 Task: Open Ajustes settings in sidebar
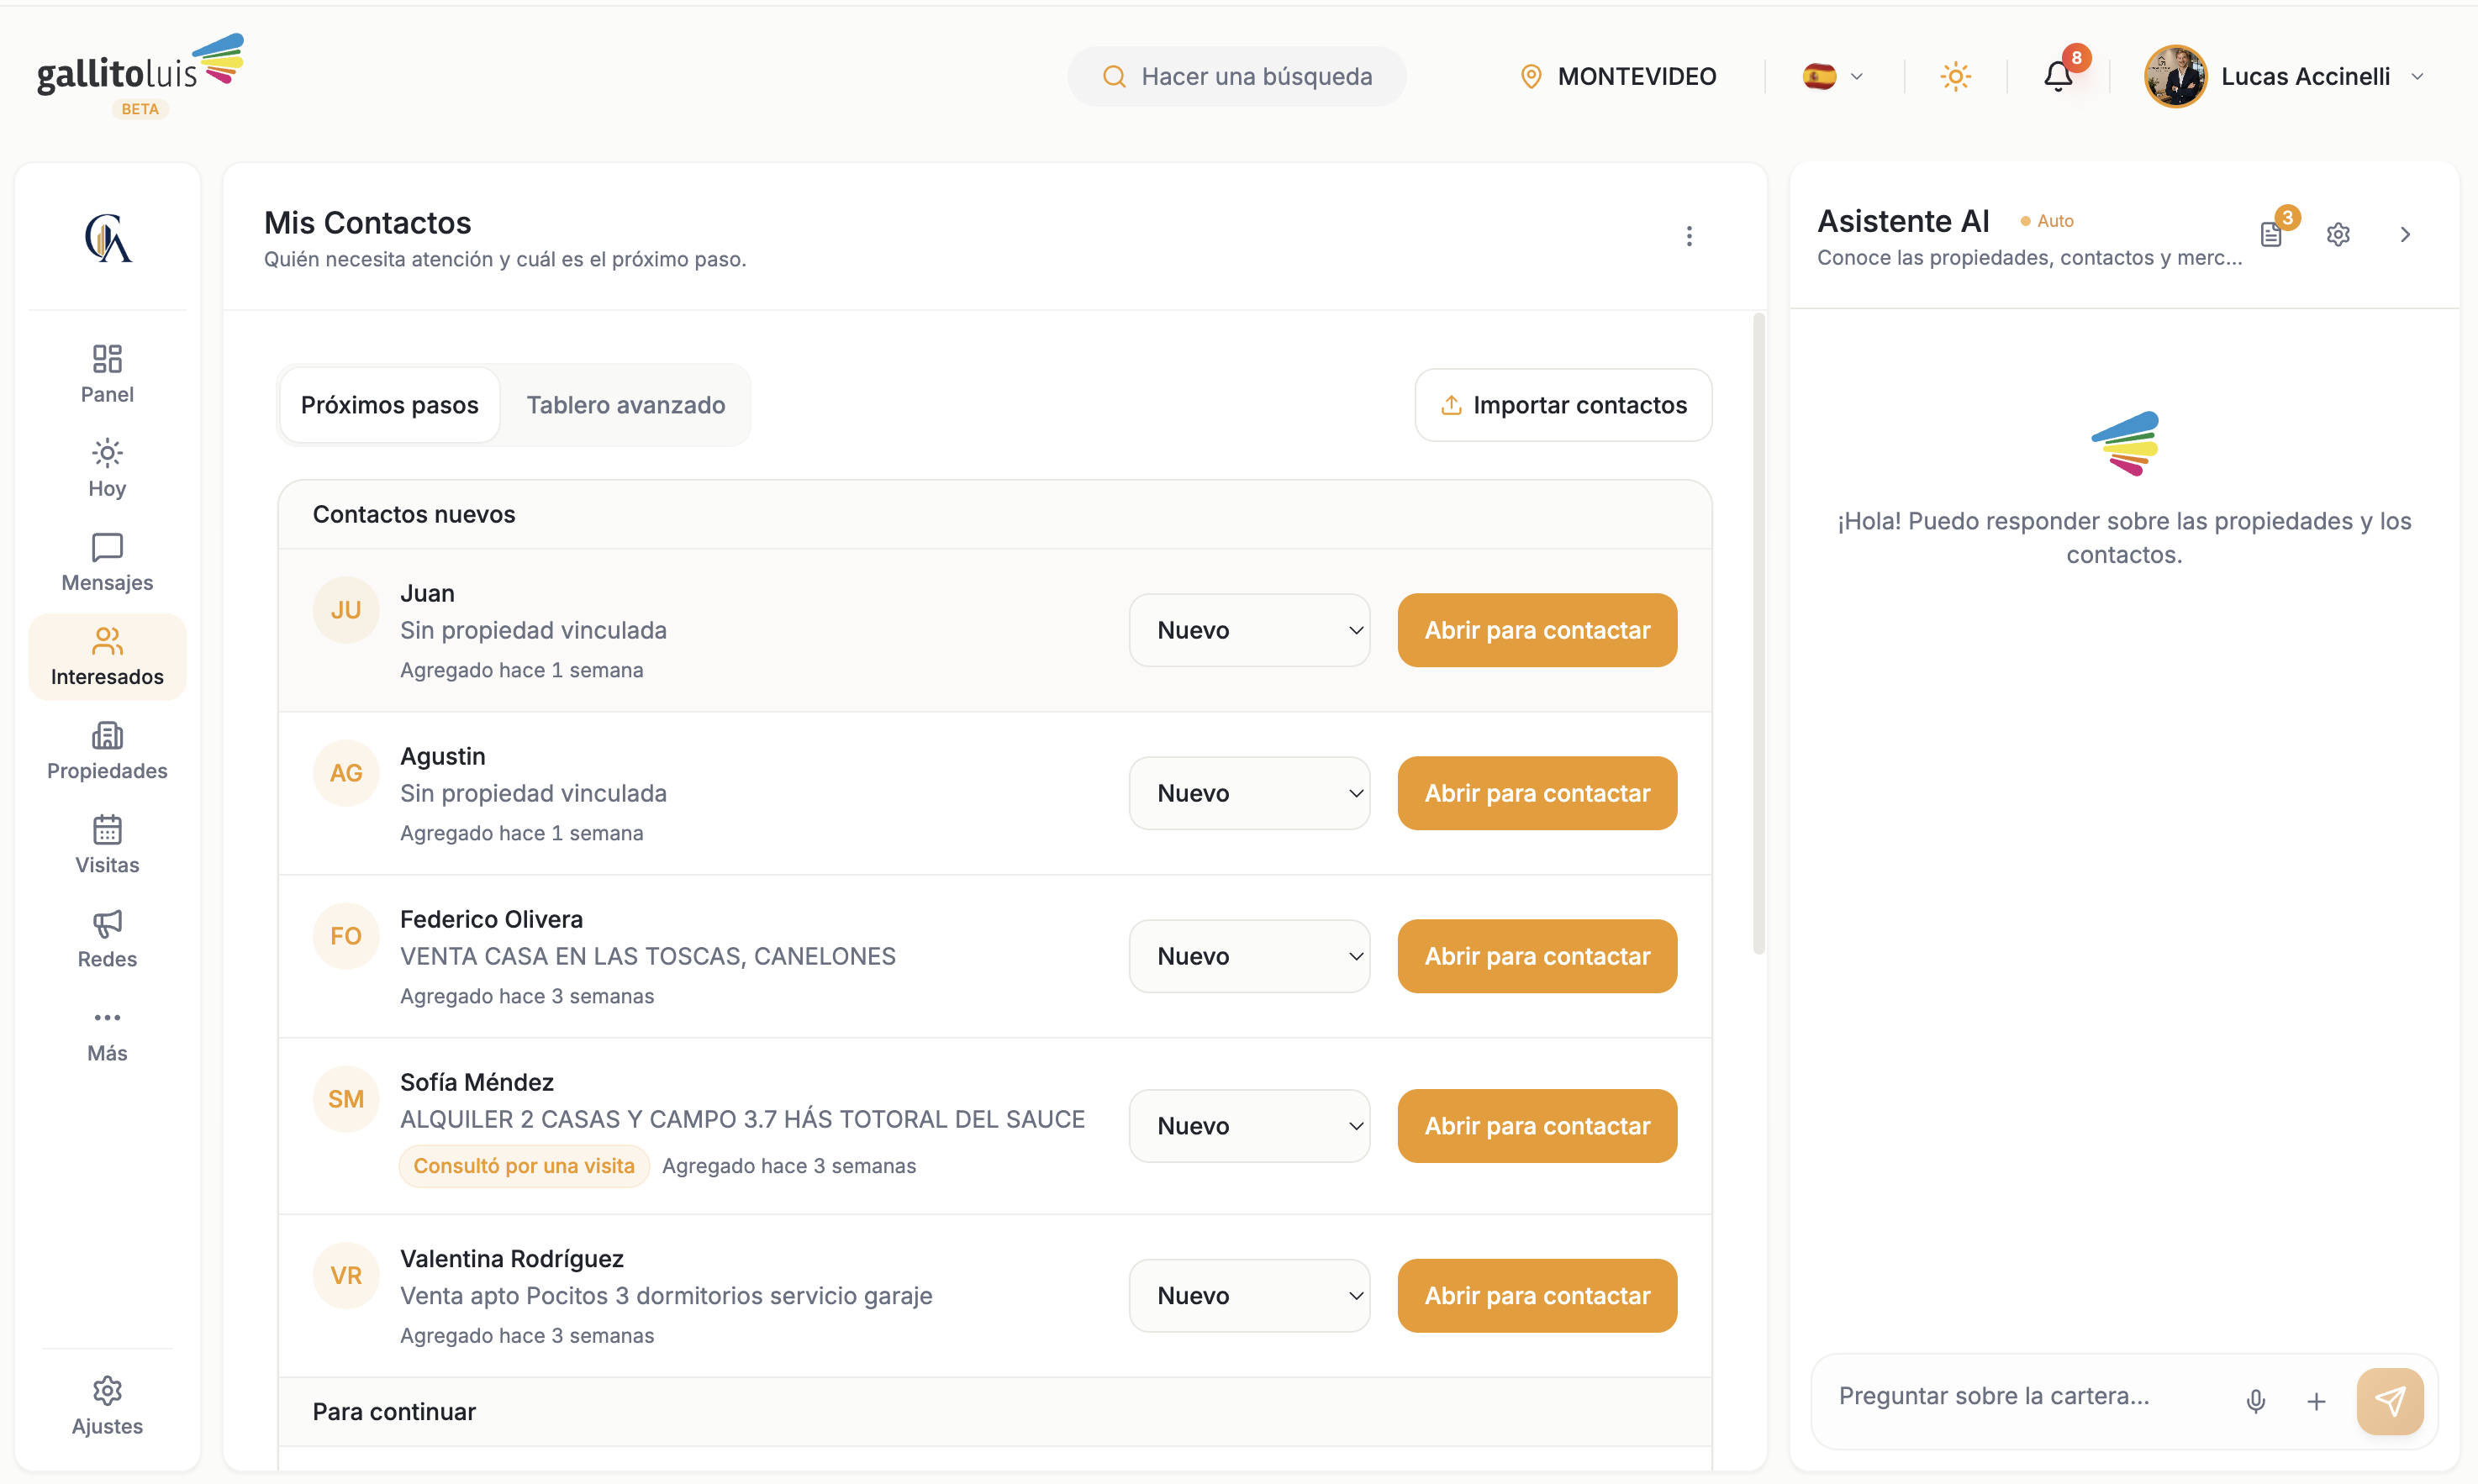tap(107, 1406)
